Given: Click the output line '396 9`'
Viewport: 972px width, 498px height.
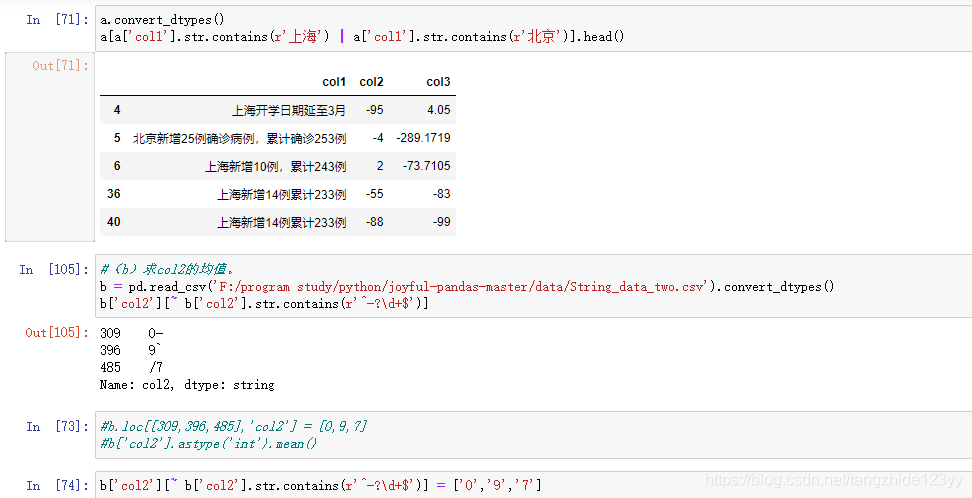Looking at the screenshot, I should [130, 350].
